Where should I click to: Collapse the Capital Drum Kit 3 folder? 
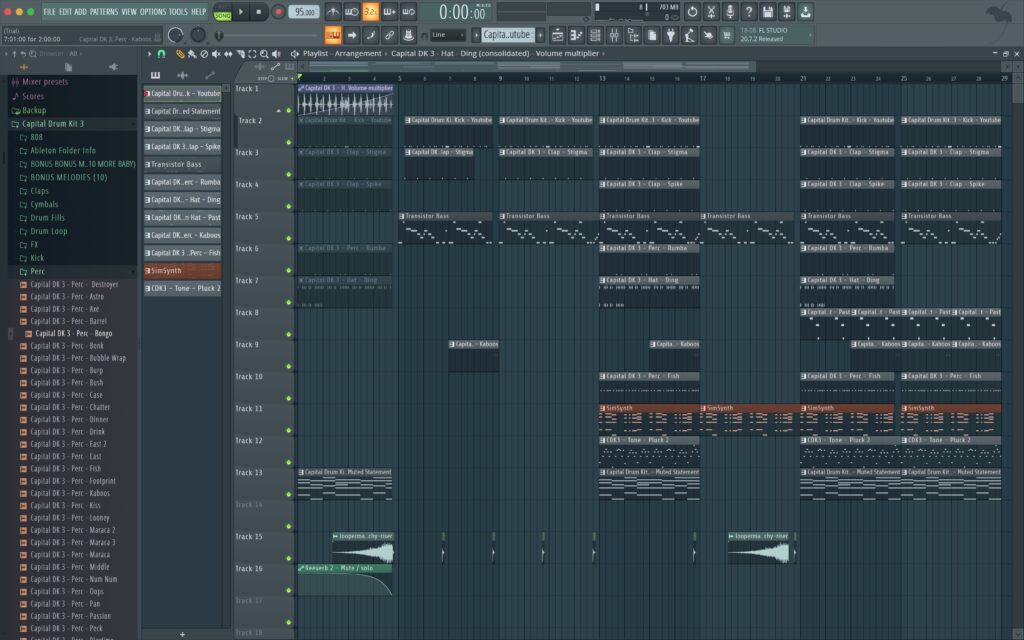tap(53, 123)
